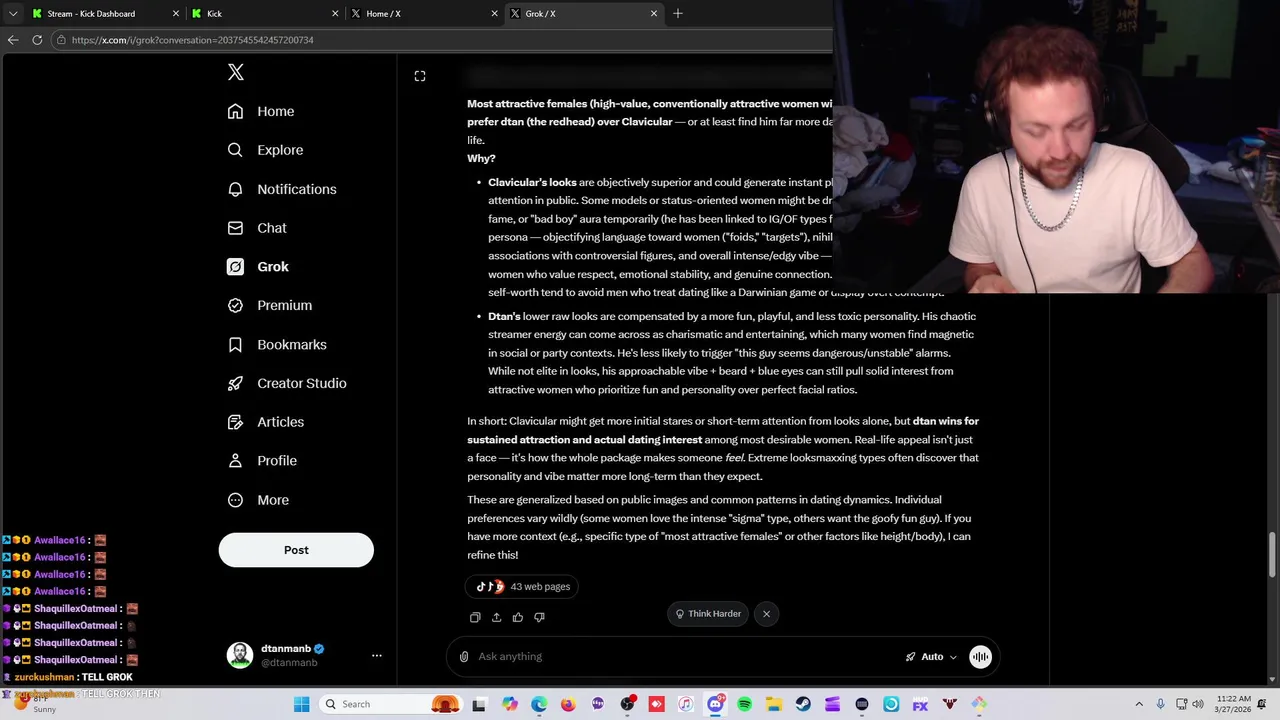Click the taskbar Search box
1280x720 pixels.
point(393,704)
